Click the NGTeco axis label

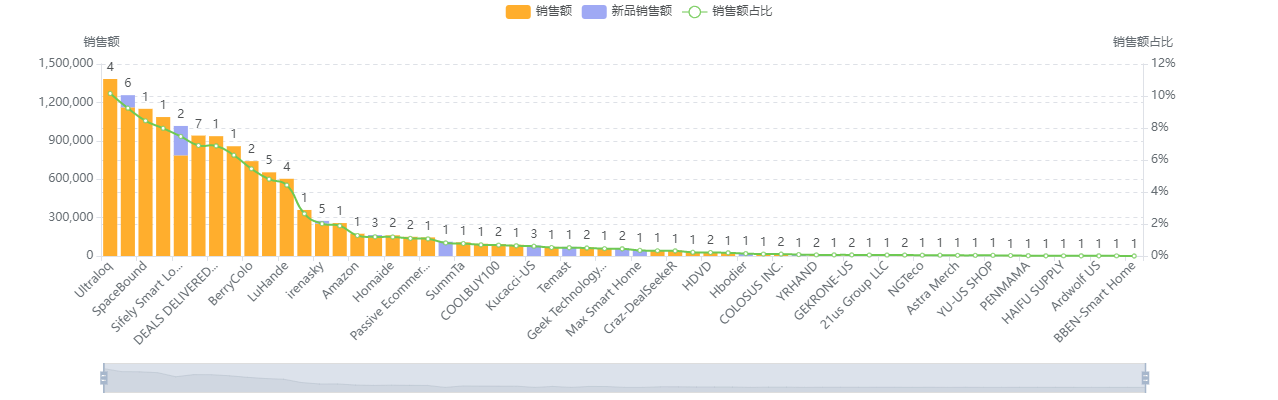[x=906, y=280]
